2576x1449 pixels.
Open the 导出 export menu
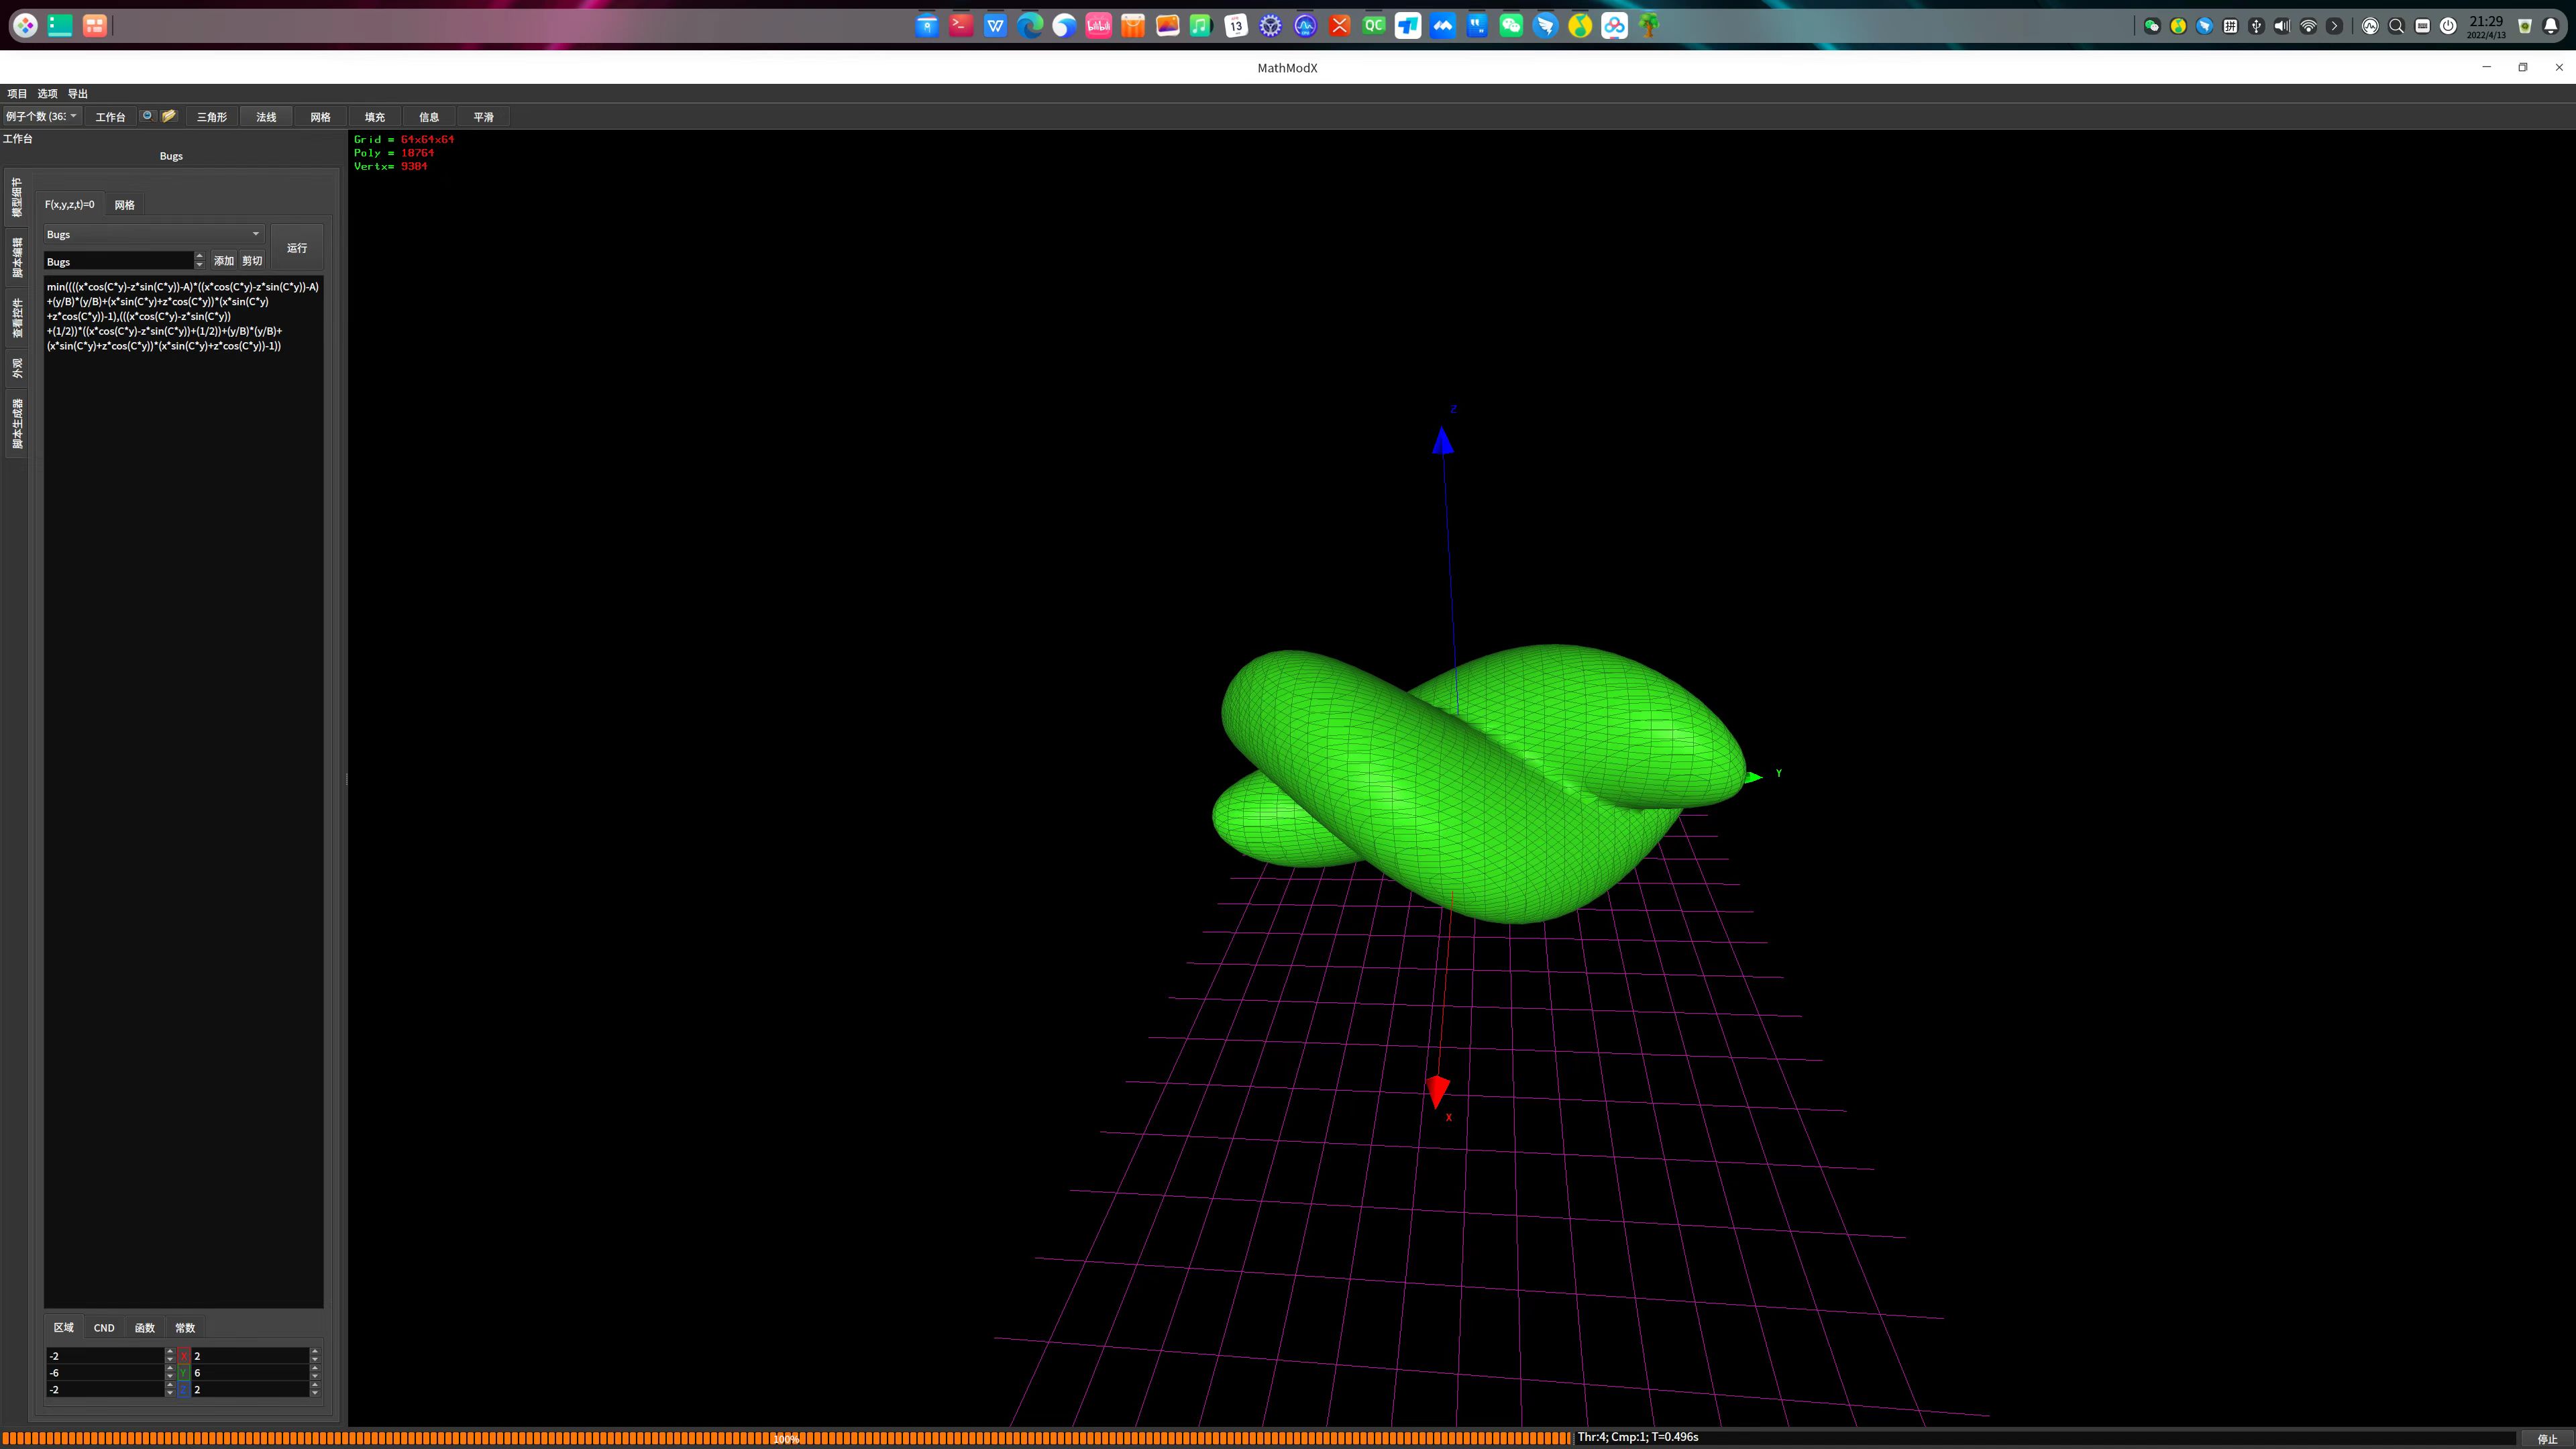[x=77, y=94]
